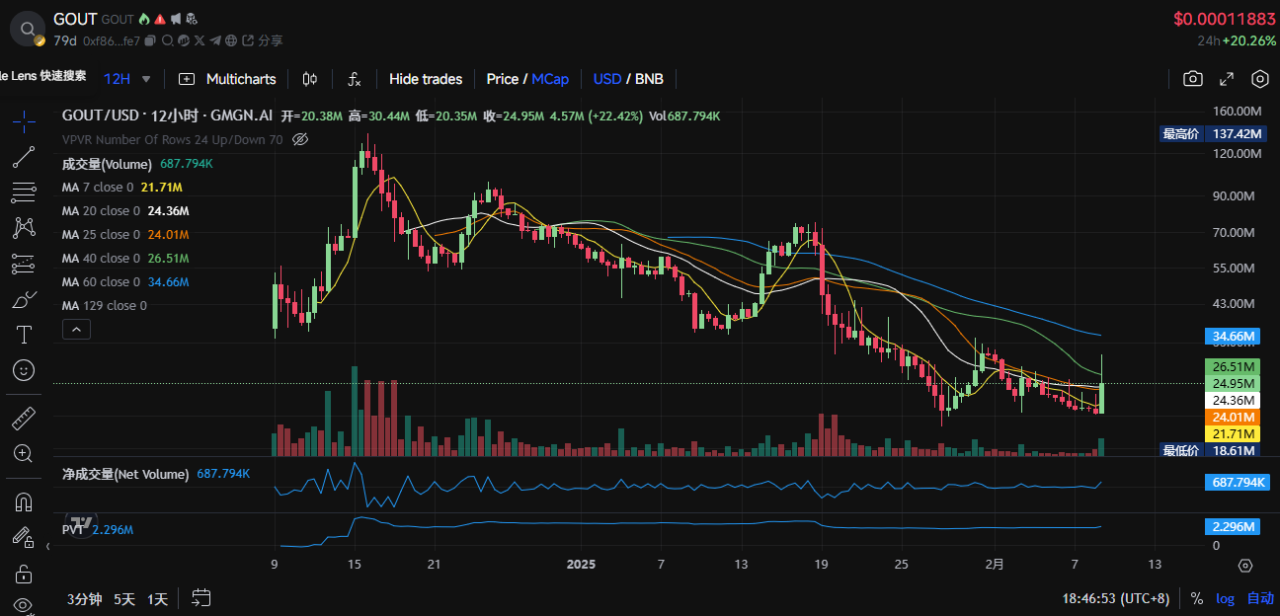This screenshot has height=616, width=1280.
Task: Toggle log scale on the price axis
Action: click(1225, 598)
